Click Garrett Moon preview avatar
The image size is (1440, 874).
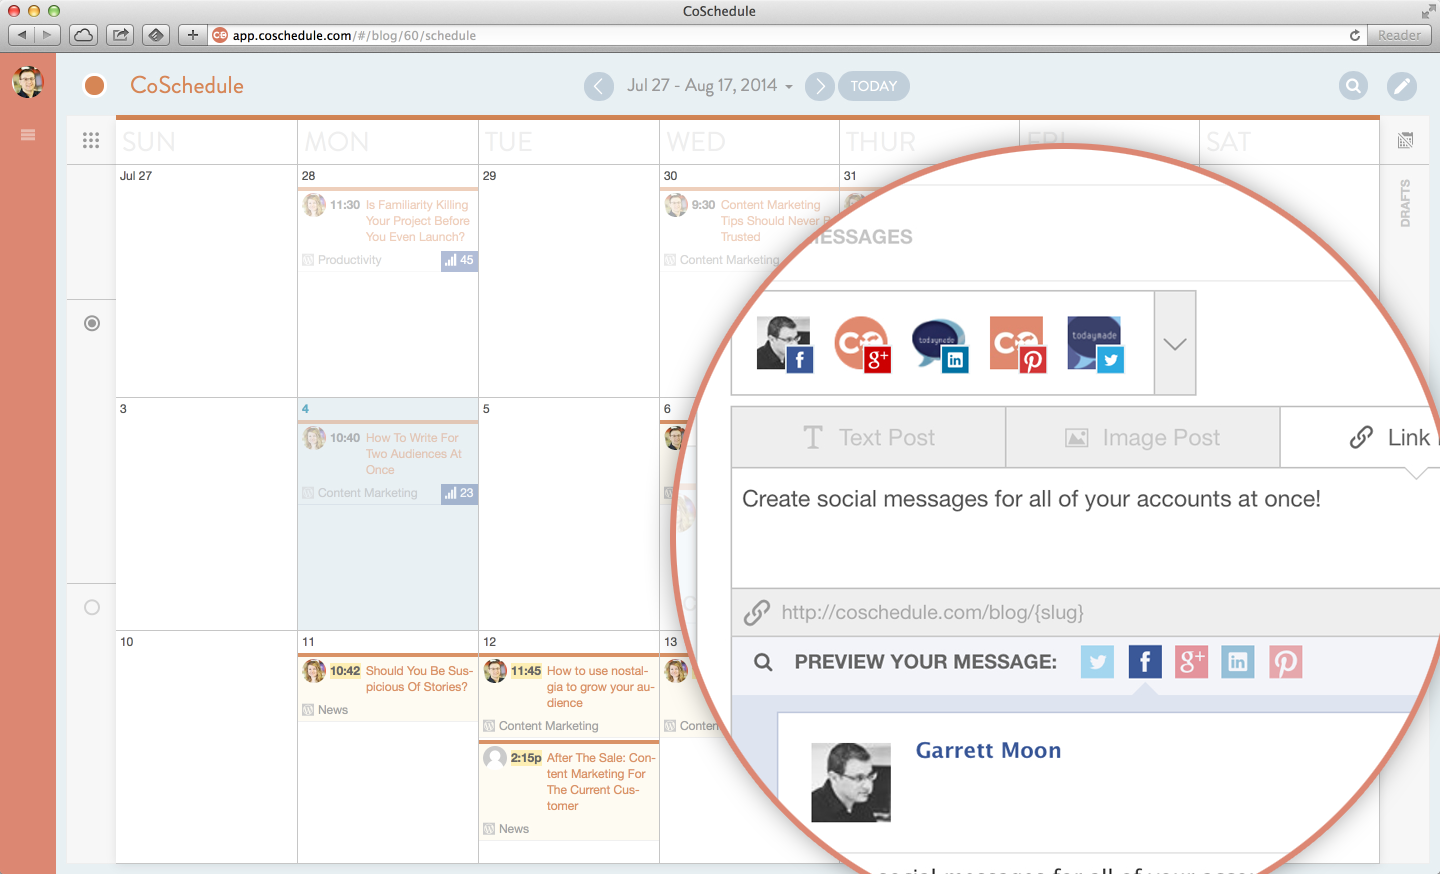tap(851, 782)
